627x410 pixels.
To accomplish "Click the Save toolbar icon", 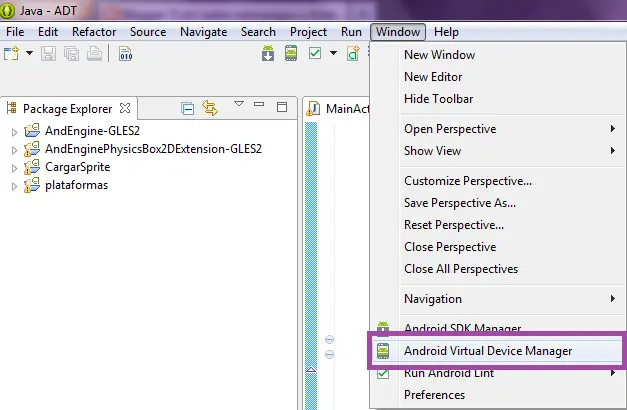I will point(48,53).
